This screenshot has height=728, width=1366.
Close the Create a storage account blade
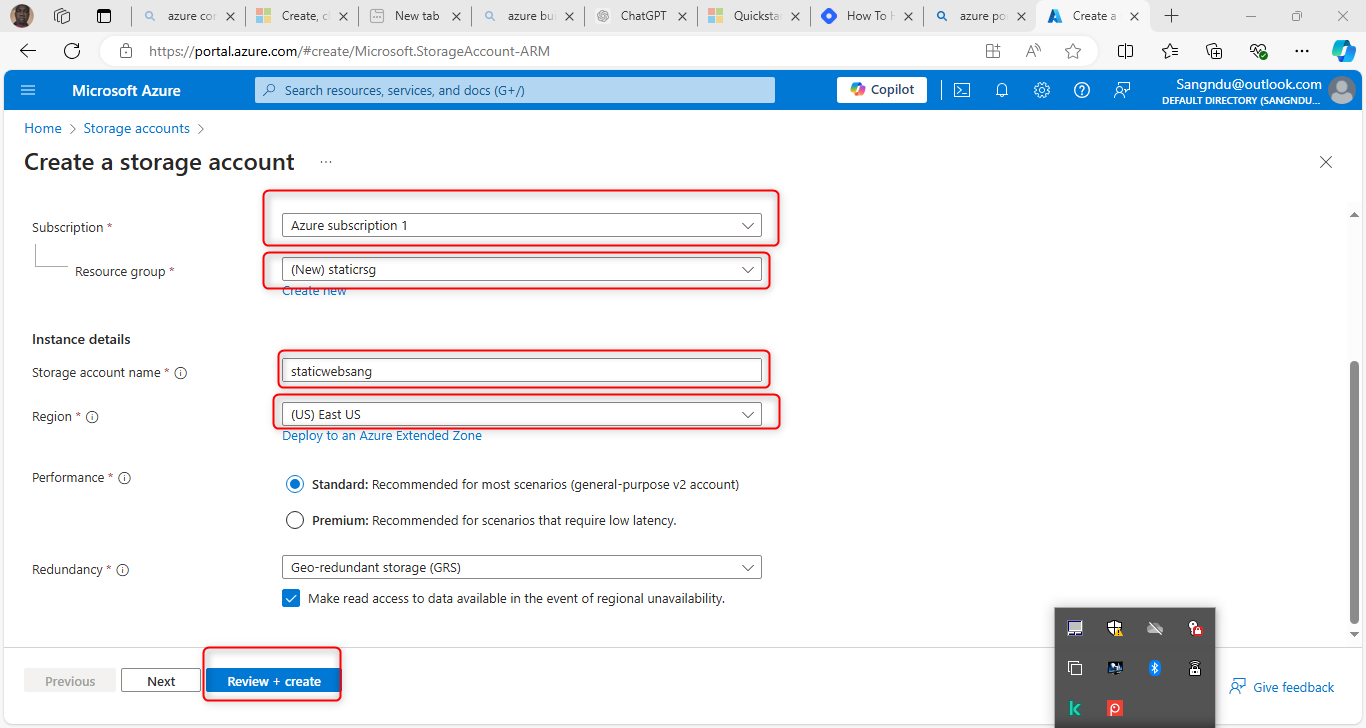coord(1326,162)
